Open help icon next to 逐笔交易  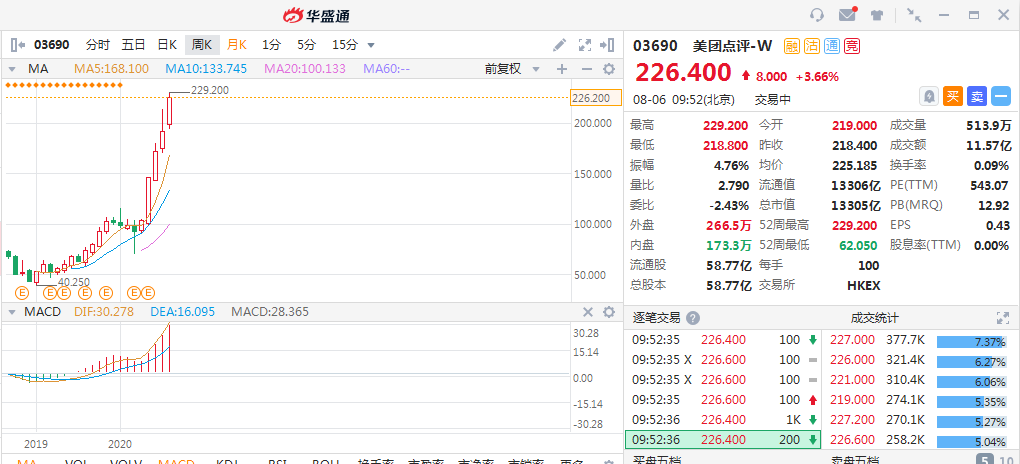pyautogui.click(x=693, y=318)
